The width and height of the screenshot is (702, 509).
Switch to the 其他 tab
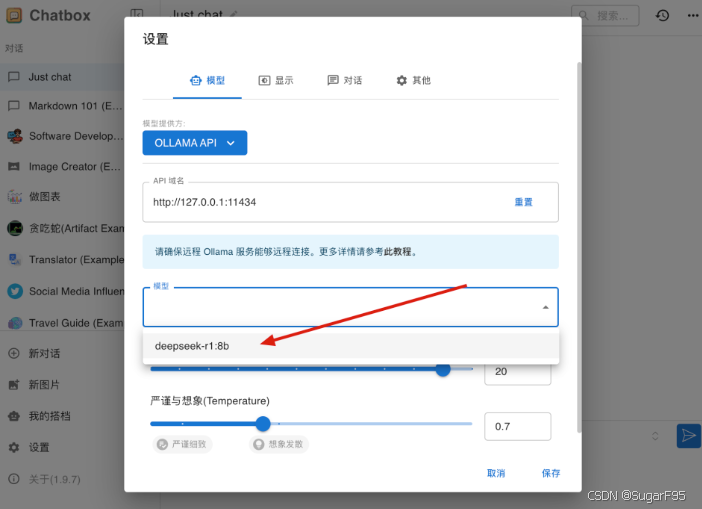pyautogui.click(x=413, y=81)
